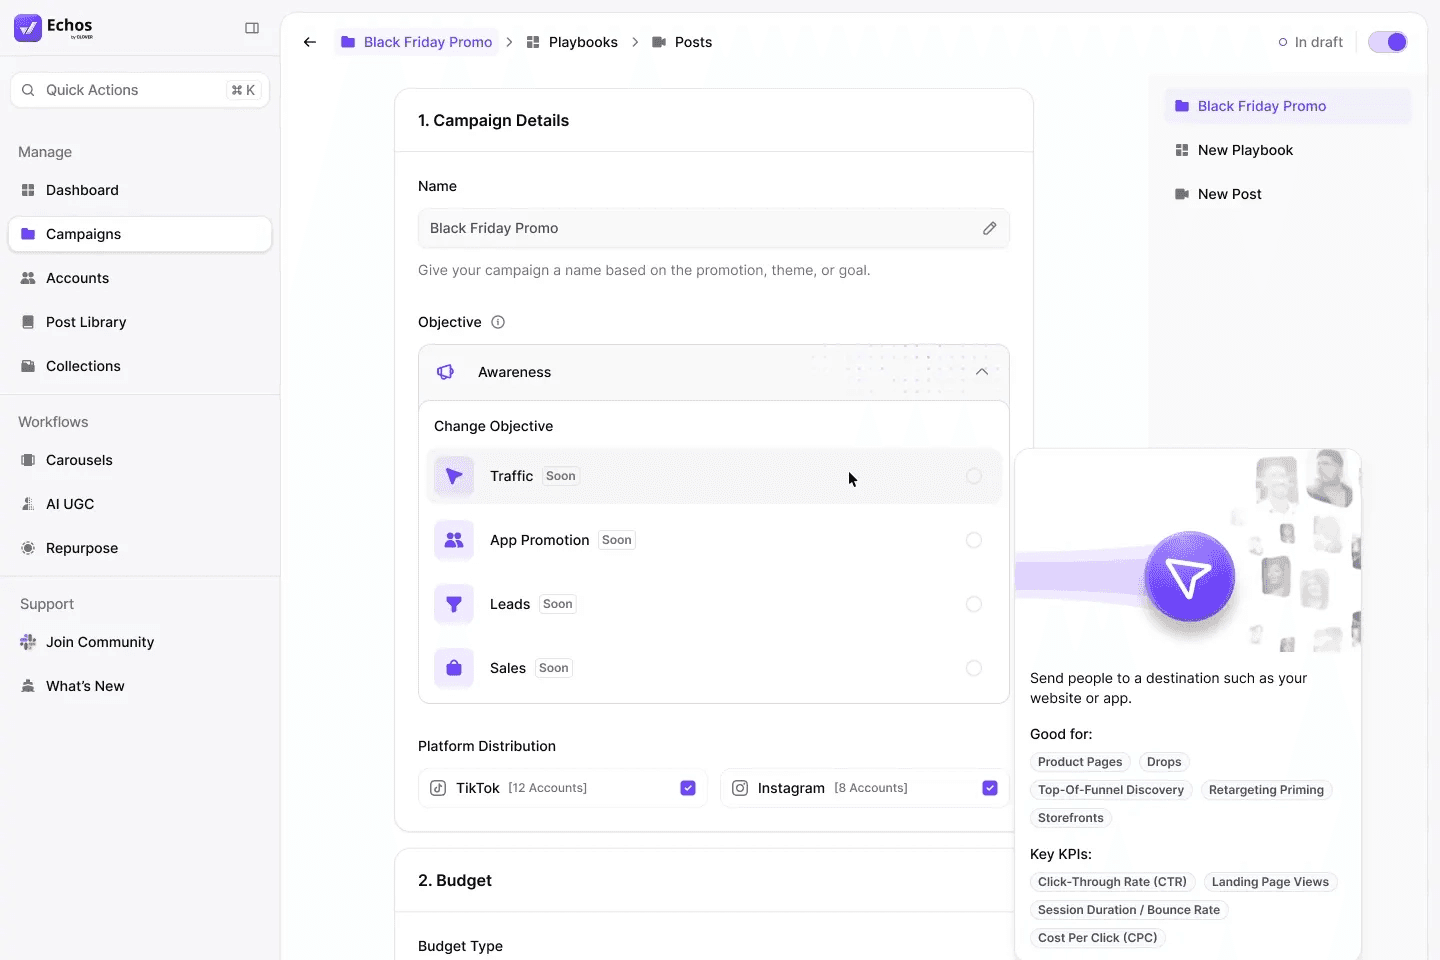Viewport: 1440px width, 960px height.
Task: Click the Session Duration / Bounce Rate tag
Action: (1129, 910)
